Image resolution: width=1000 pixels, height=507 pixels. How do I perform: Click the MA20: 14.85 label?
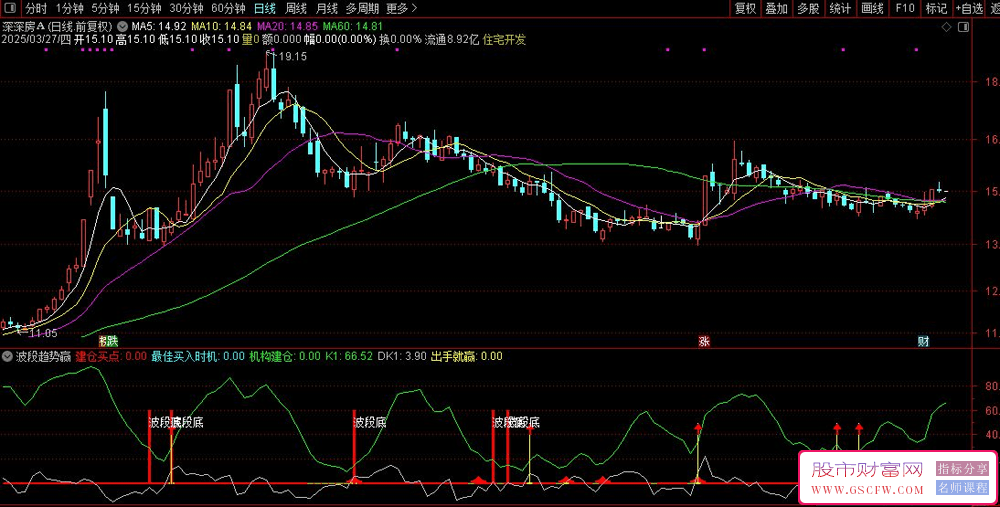coord(287,27)
